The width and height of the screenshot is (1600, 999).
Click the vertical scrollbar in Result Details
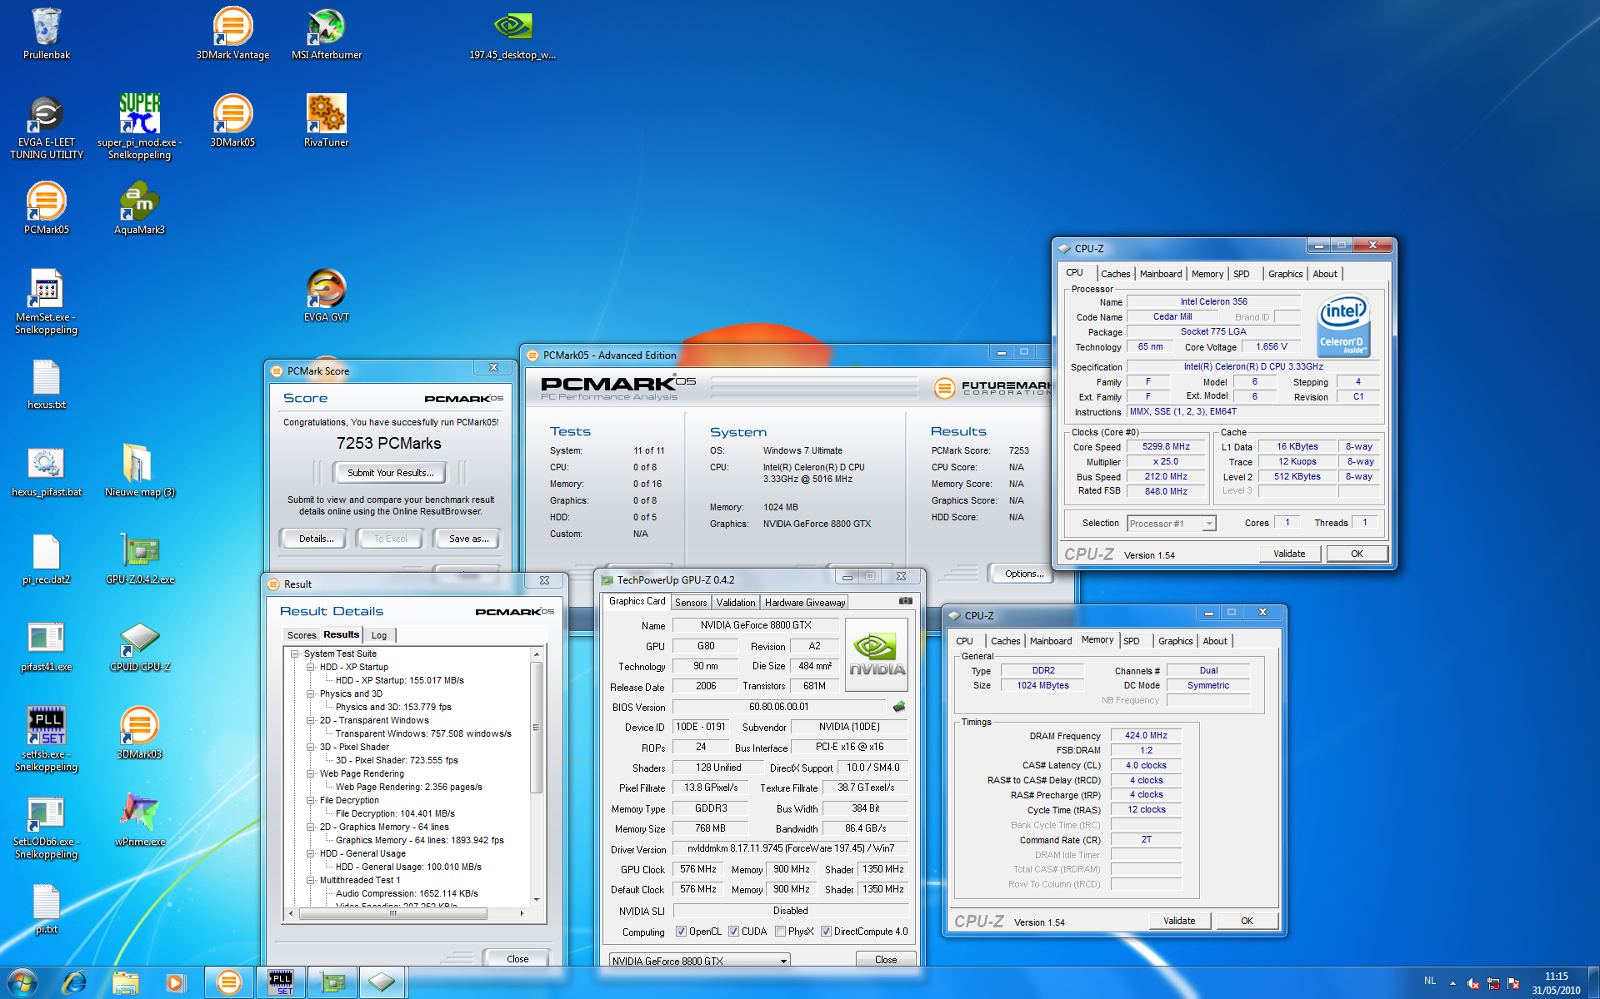[x=537, y=727]
